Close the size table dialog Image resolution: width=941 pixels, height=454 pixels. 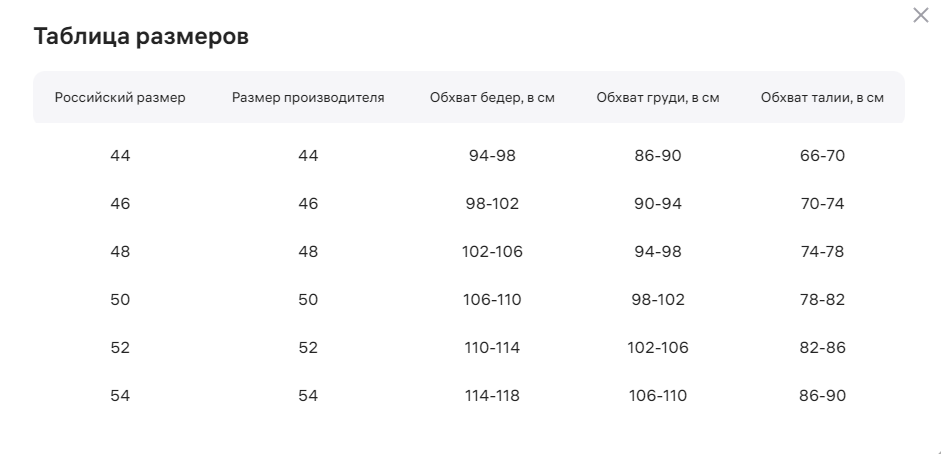point(921,15)
